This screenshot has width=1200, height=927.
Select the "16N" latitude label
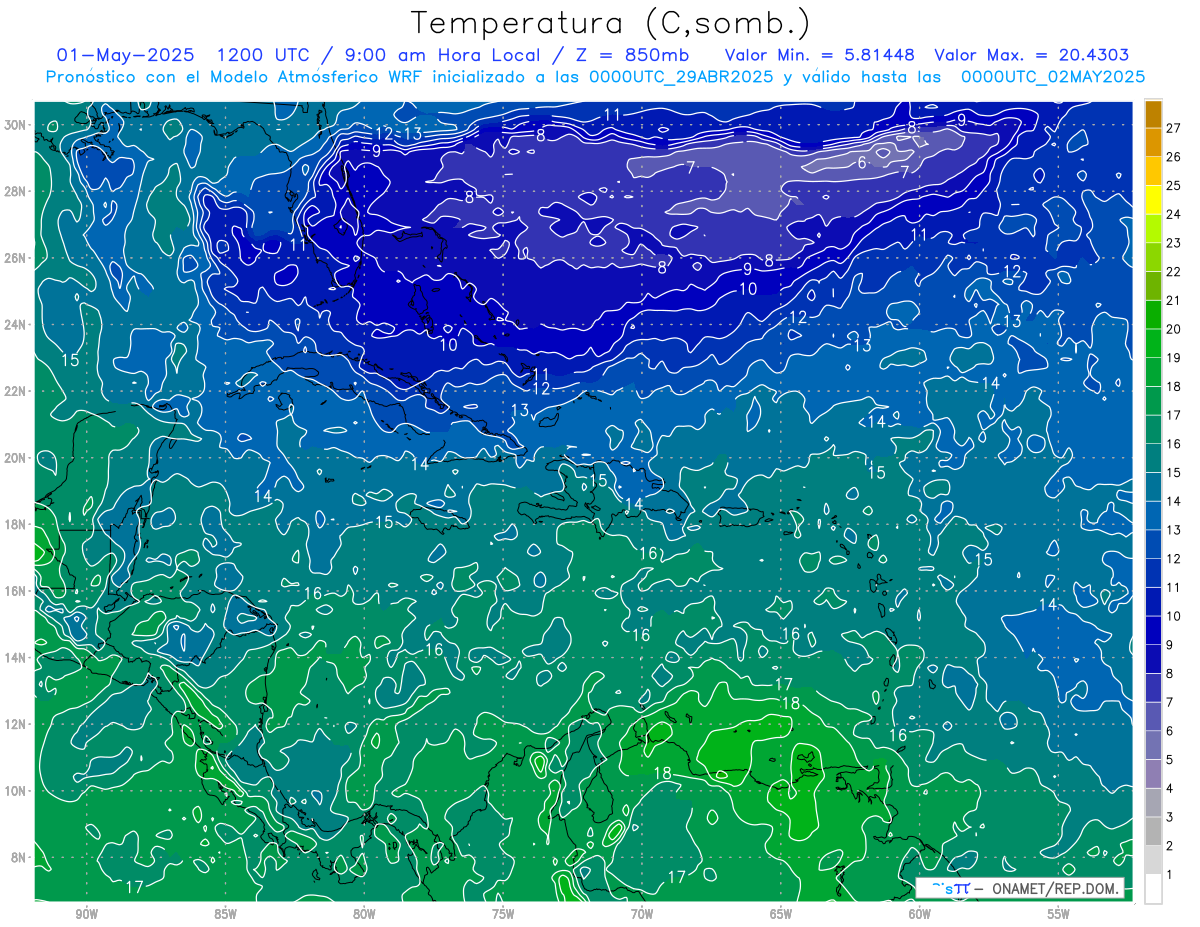[x=16, y=591]
